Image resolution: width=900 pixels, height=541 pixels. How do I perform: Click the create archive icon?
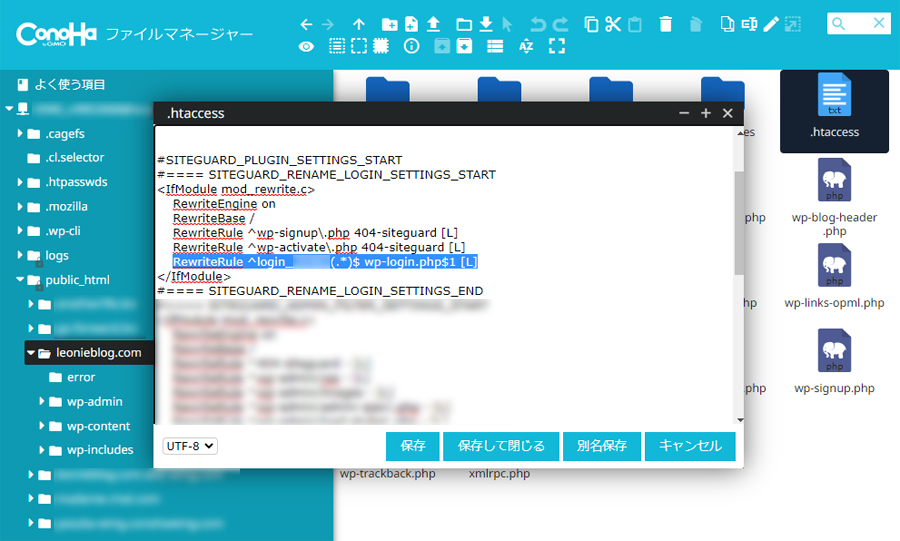pos(464,46)
